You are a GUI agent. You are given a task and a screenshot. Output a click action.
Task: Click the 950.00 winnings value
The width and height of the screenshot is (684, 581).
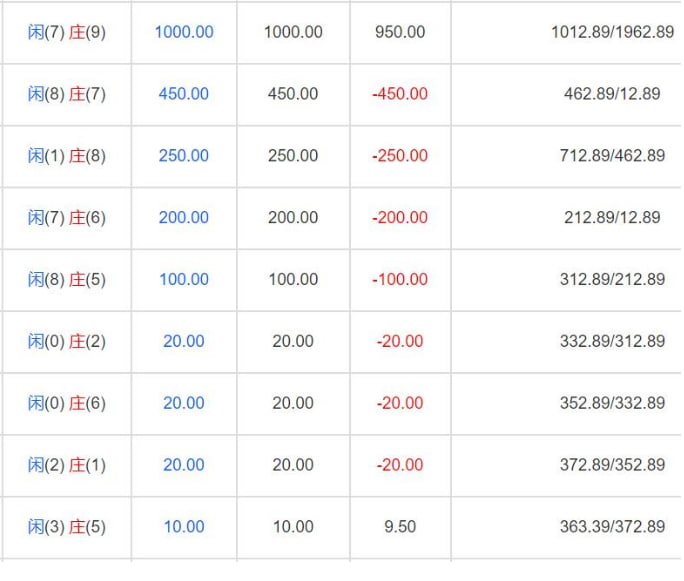pos(400,32)
